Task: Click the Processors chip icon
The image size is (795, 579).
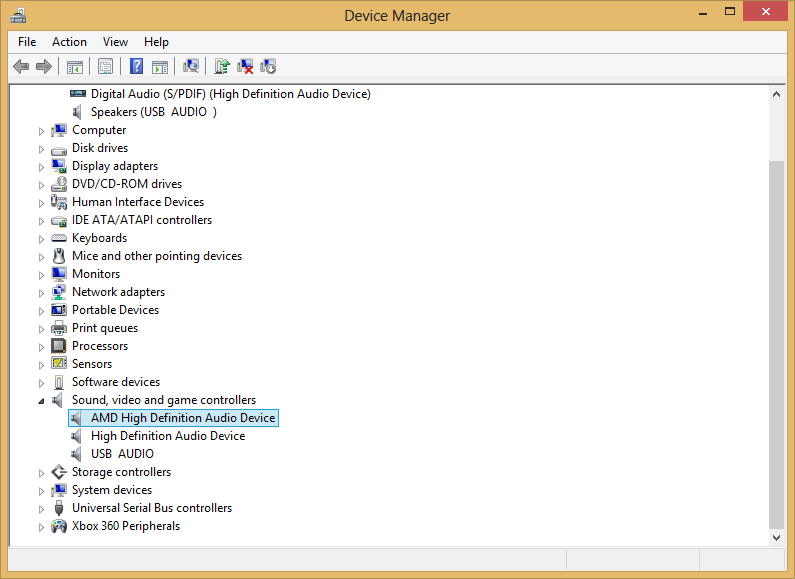Action: (x=59, y=346)
